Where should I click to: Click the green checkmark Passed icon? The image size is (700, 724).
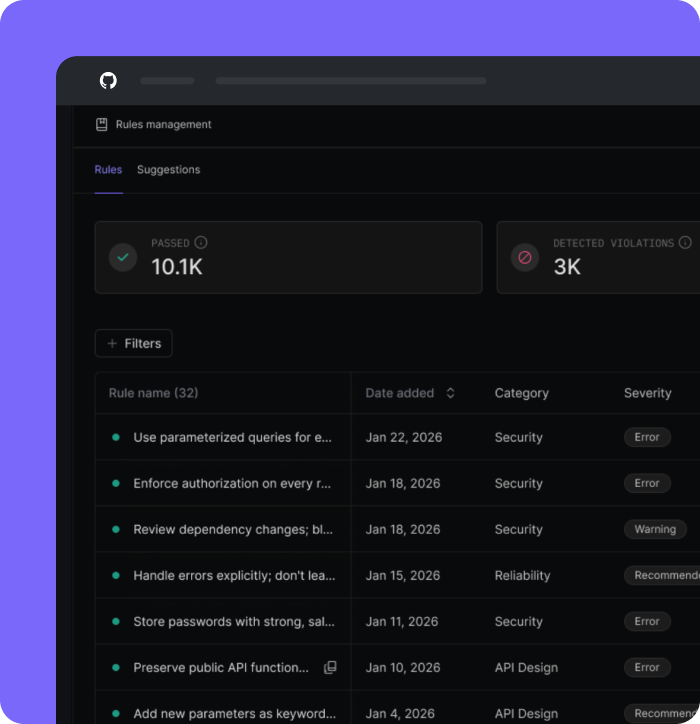[x=123, y=257]
